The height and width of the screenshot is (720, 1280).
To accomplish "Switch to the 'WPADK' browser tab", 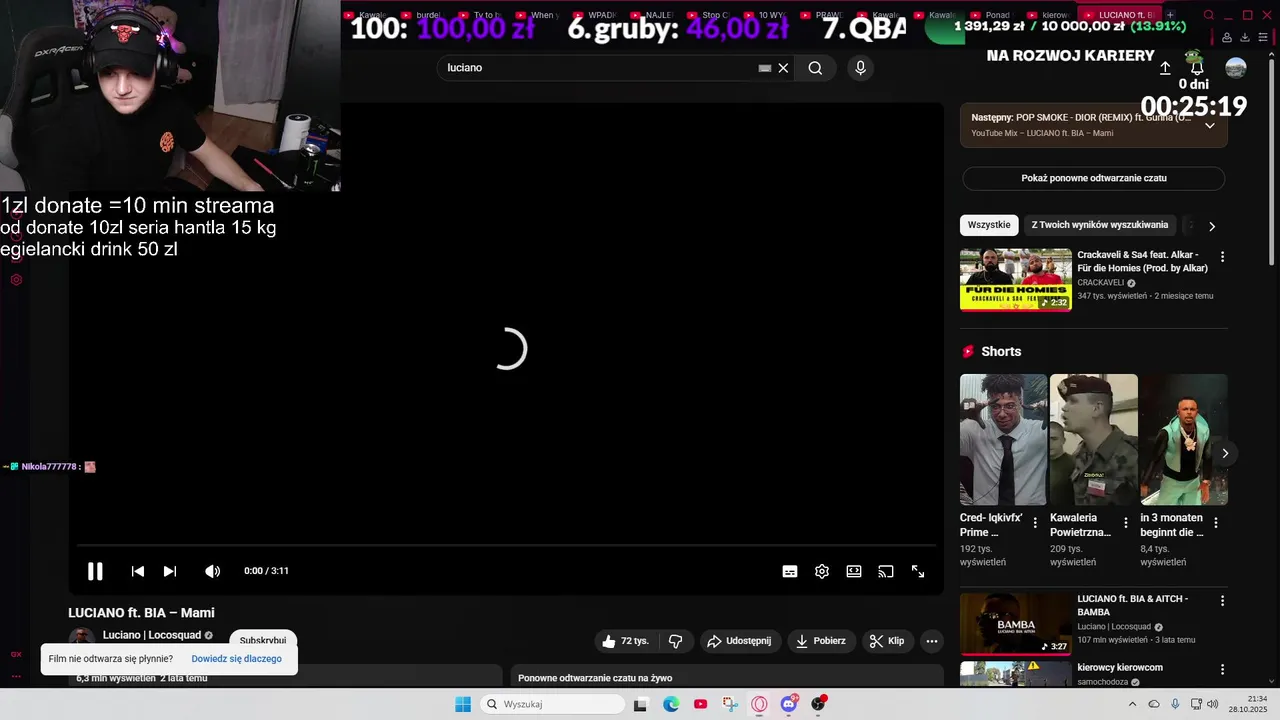I will (597, 15).
